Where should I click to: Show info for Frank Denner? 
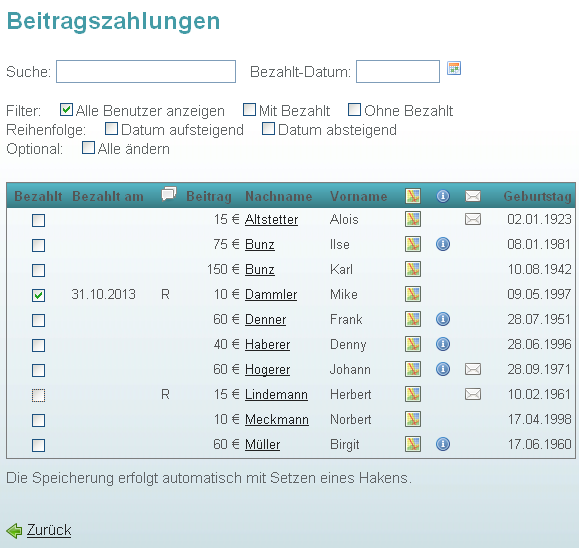[x=443, y=319]
